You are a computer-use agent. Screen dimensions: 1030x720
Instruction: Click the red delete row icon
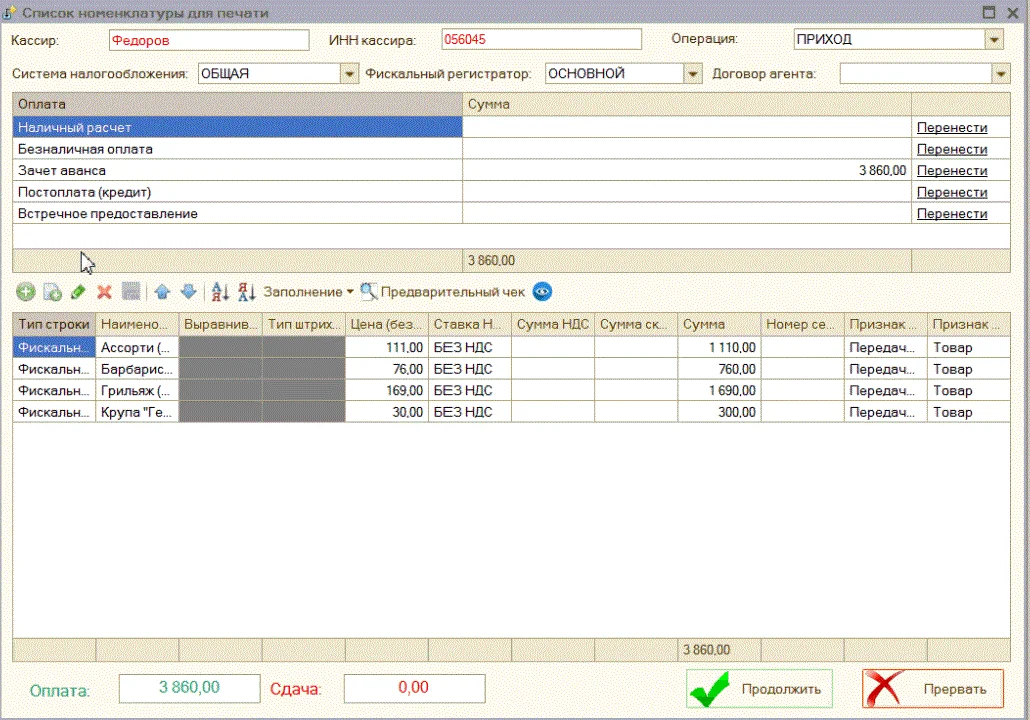103,292
